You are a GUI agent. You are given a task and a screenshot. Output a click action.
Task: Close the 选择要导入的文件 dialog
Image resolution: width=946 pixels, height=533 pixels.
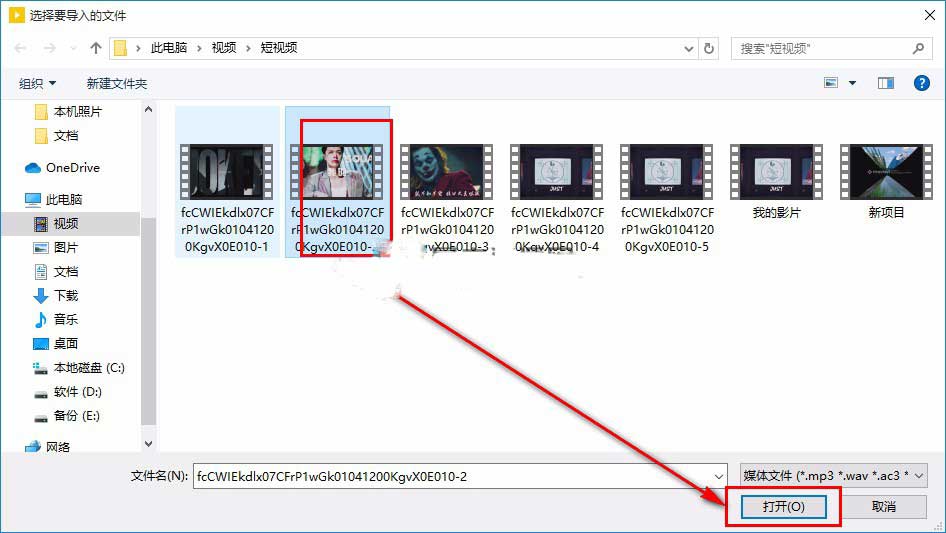[x=930, y=15]
